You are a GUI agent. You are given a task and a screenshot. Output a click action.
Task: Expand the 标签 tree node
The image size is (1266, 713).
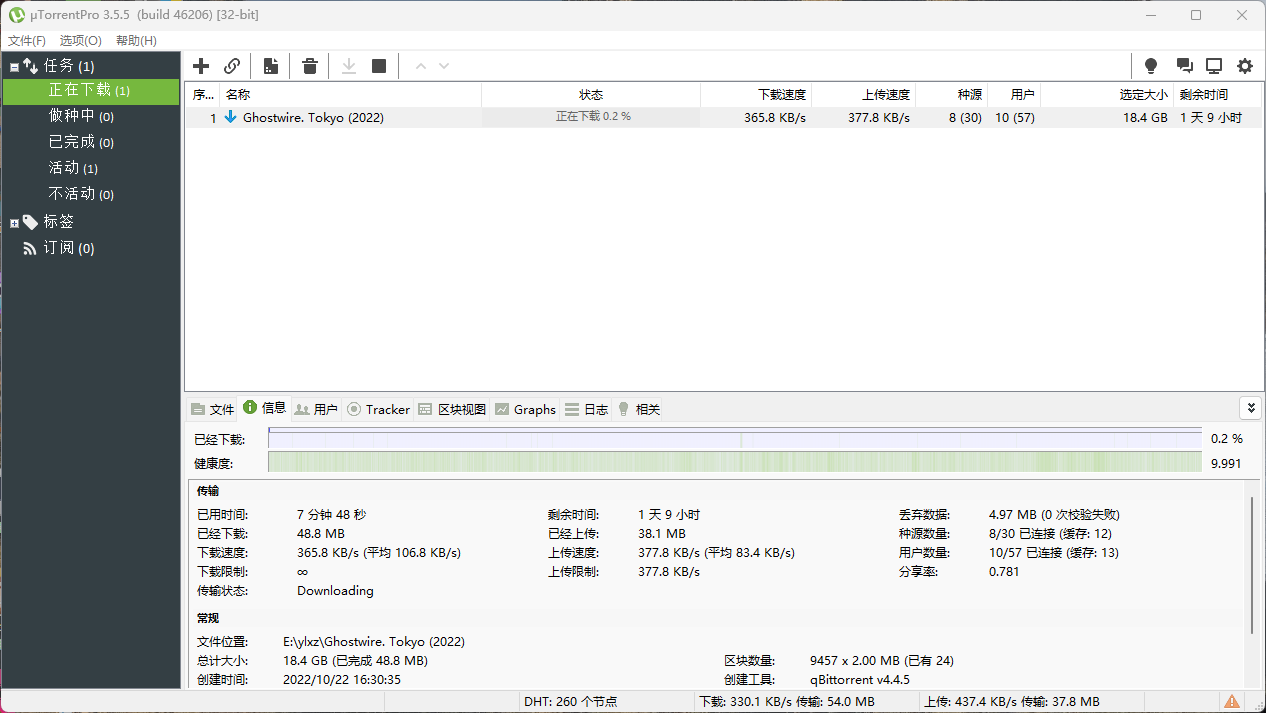[x=14, y=223]
